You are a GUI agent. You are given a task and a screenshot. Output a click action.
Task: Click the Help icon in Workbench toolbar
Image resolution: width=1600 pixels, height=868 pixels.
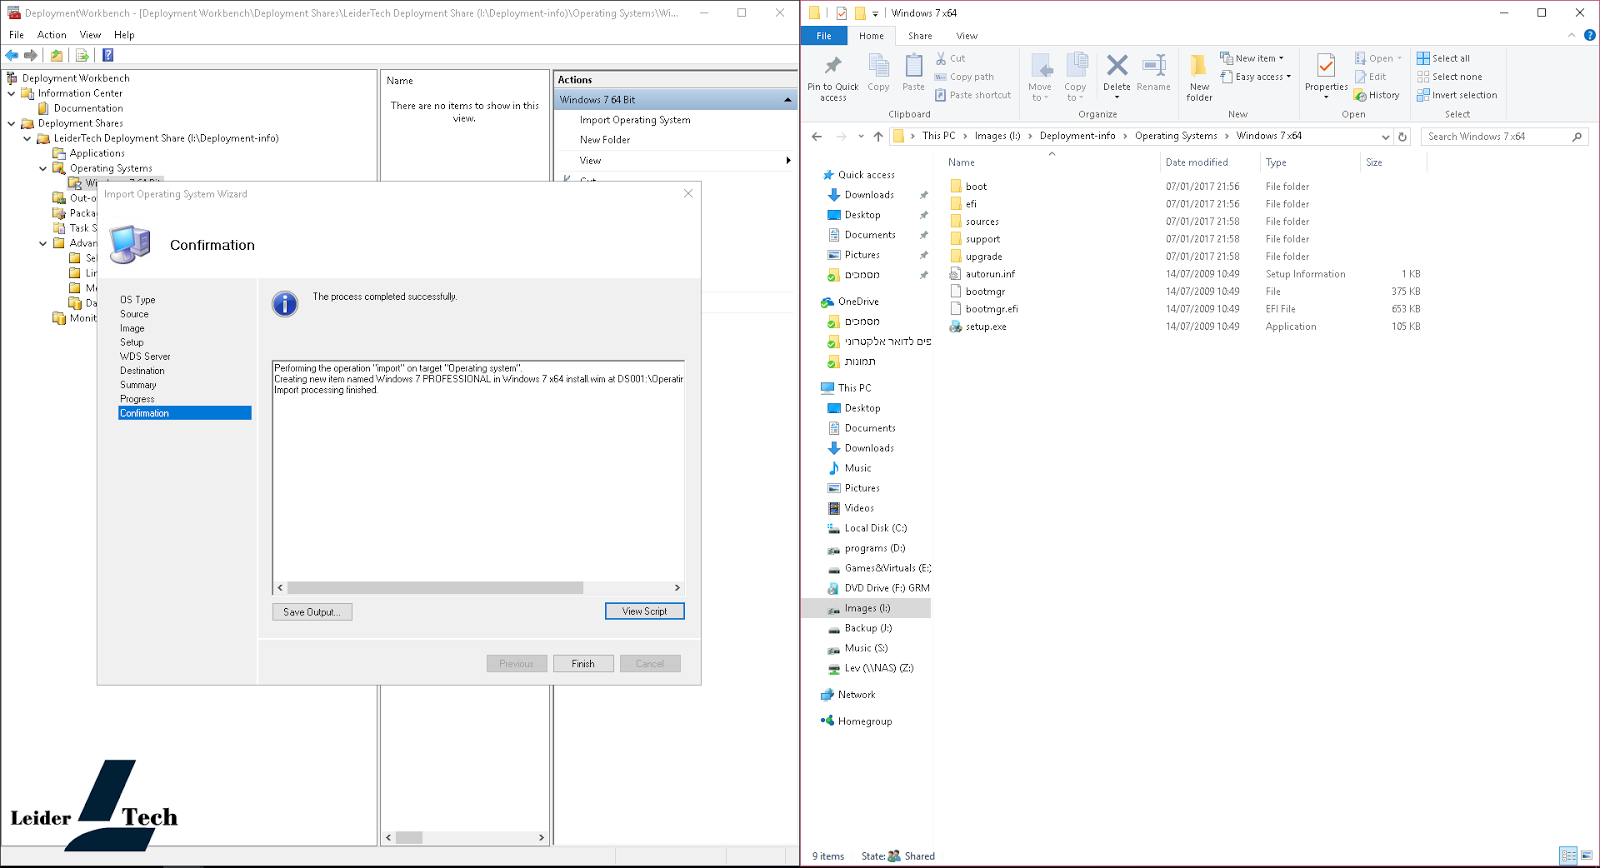(x=108, y=55)
